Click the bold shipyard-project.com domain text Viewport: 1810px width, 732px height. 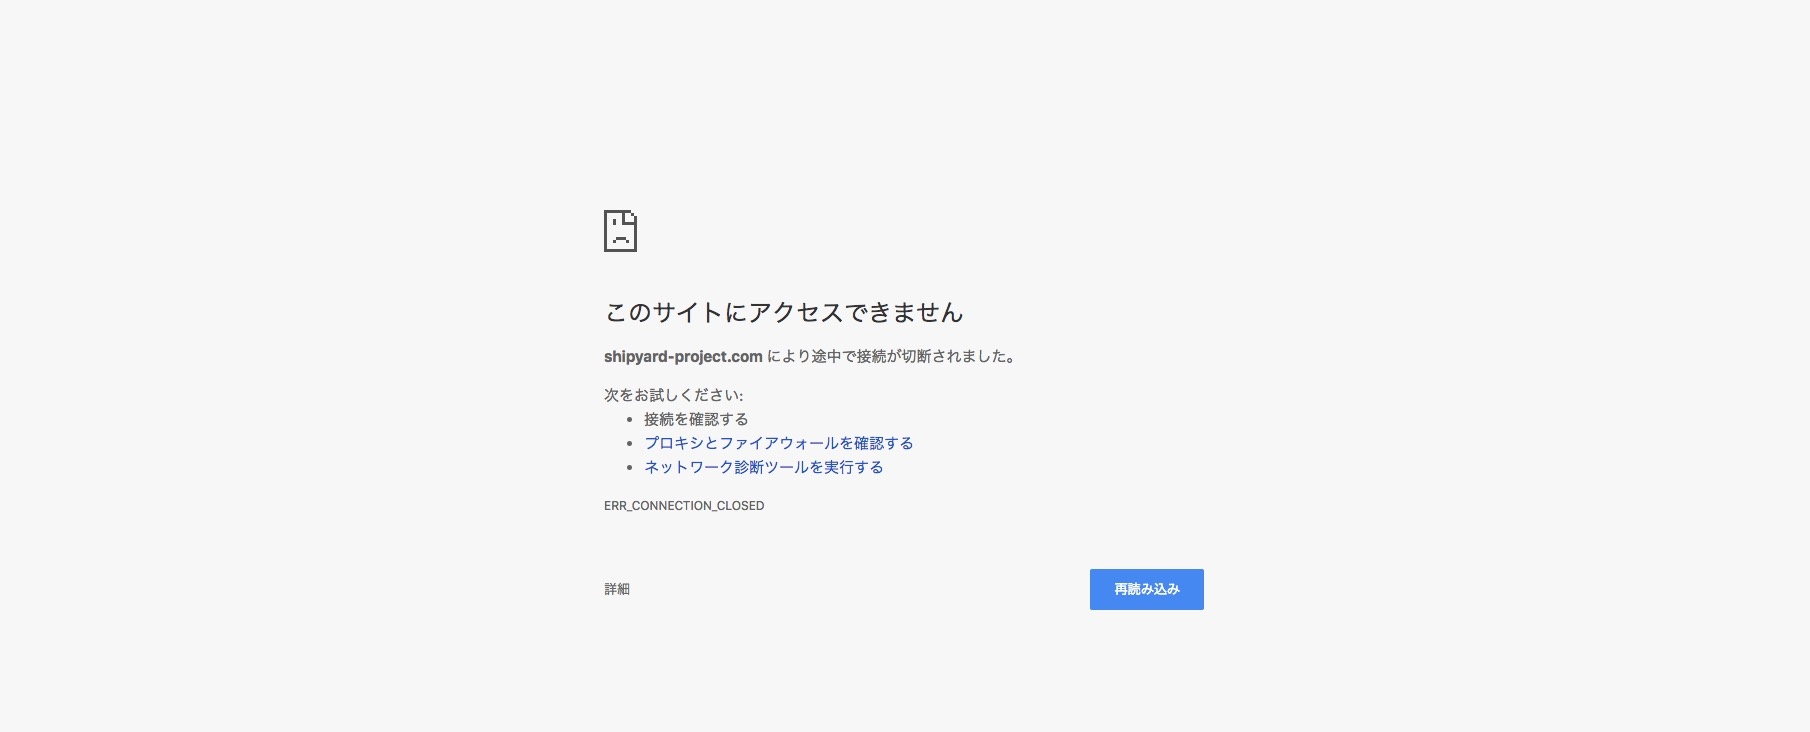683,356
